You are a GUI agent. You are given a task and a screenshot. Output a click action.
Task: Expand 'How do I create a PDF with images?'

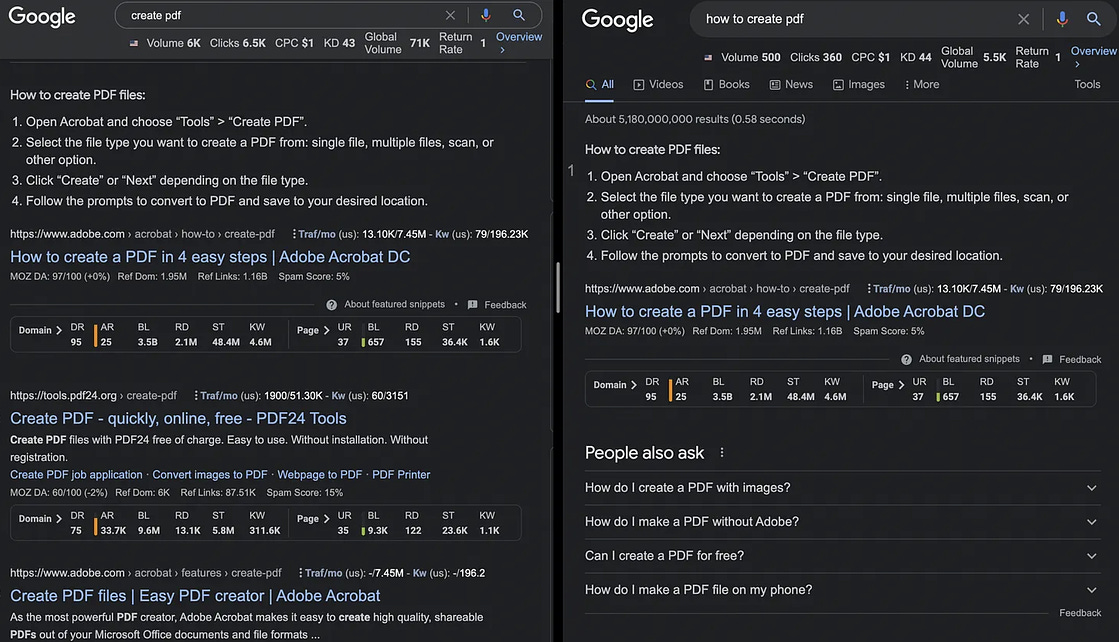tap(841, 488)
